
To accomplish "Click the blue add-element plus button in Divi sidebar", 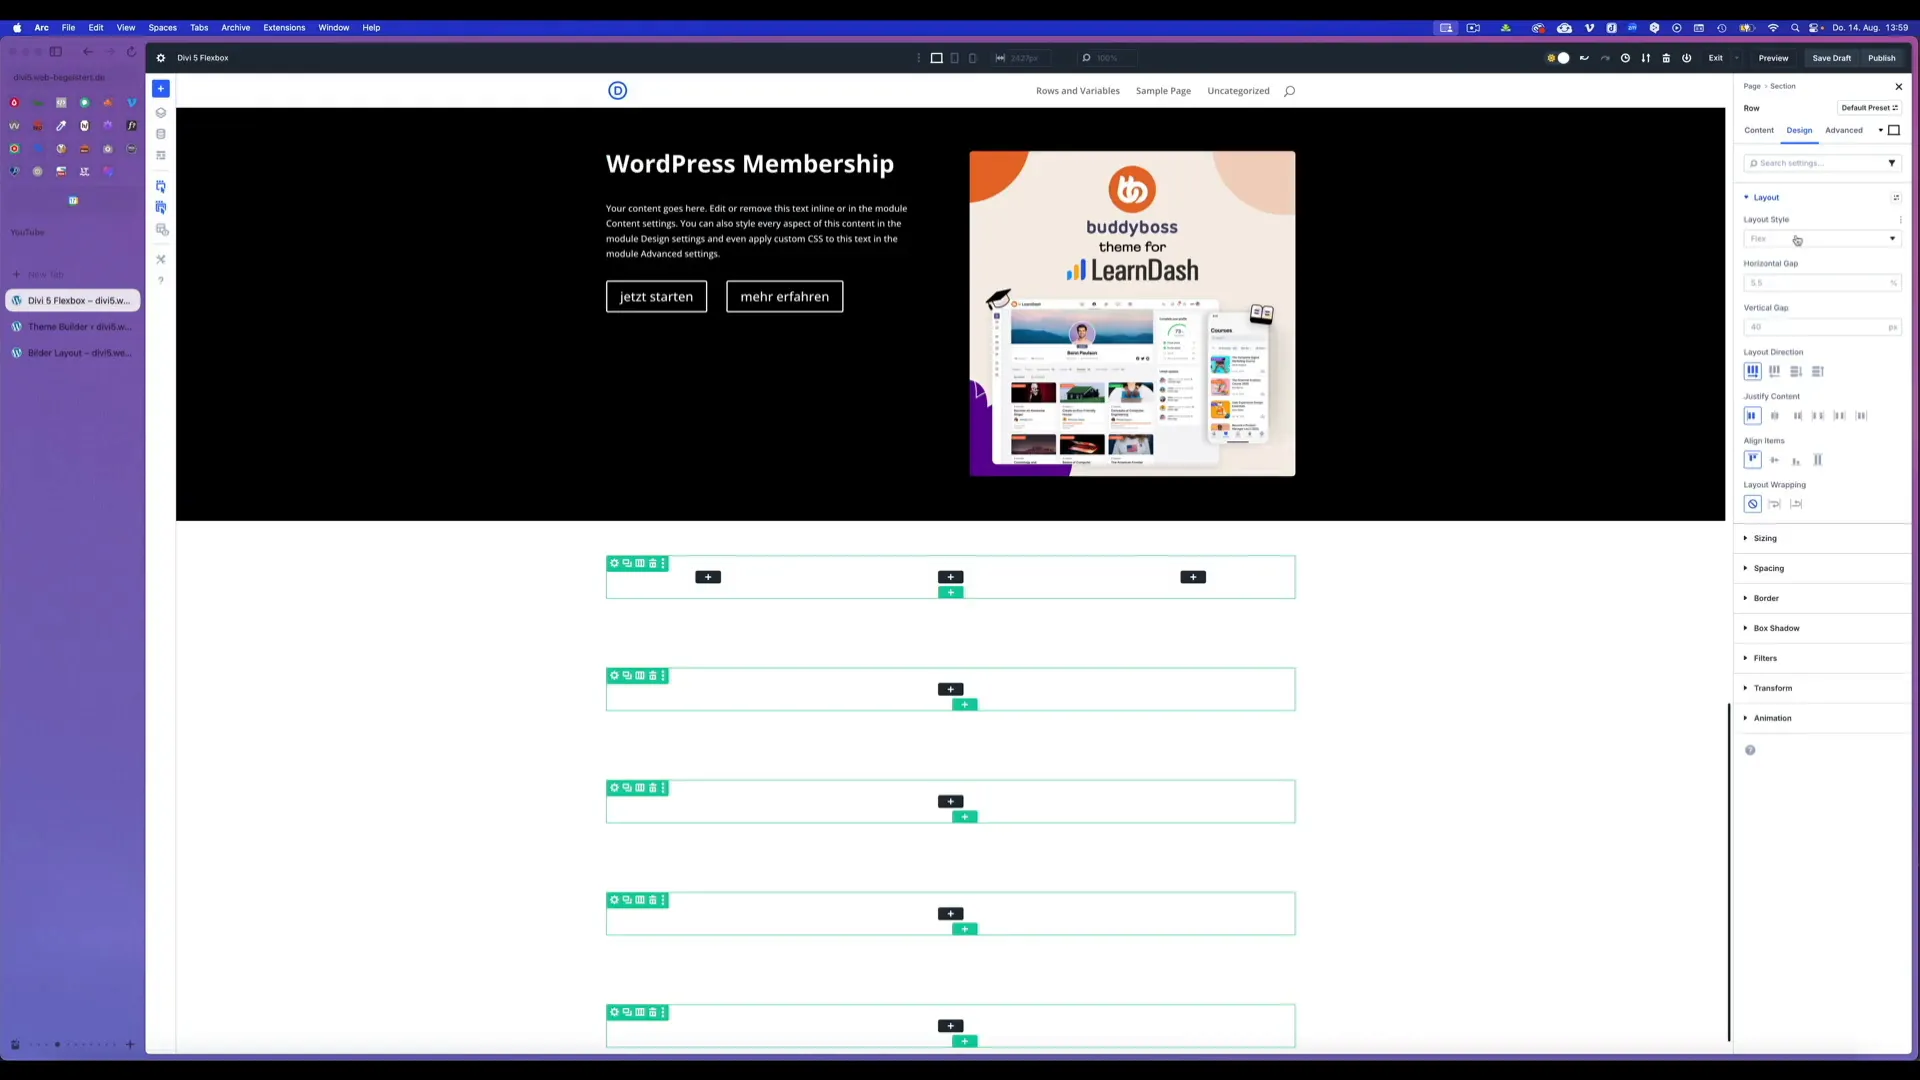I will pos(160,89).
